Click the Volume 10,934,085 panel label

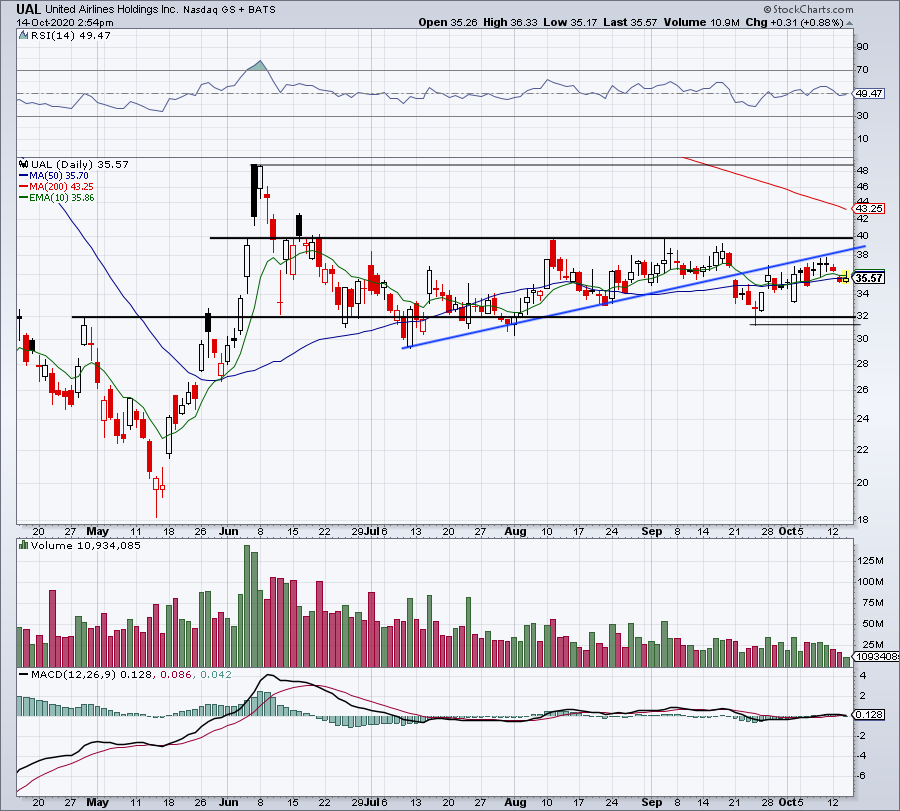coord(85,545)
